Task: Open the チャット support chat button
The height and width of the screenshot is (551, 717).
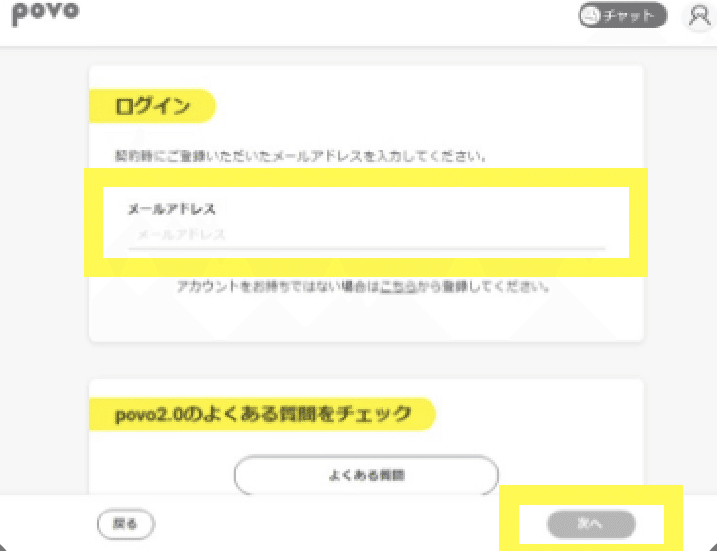Action: (623, 16)
